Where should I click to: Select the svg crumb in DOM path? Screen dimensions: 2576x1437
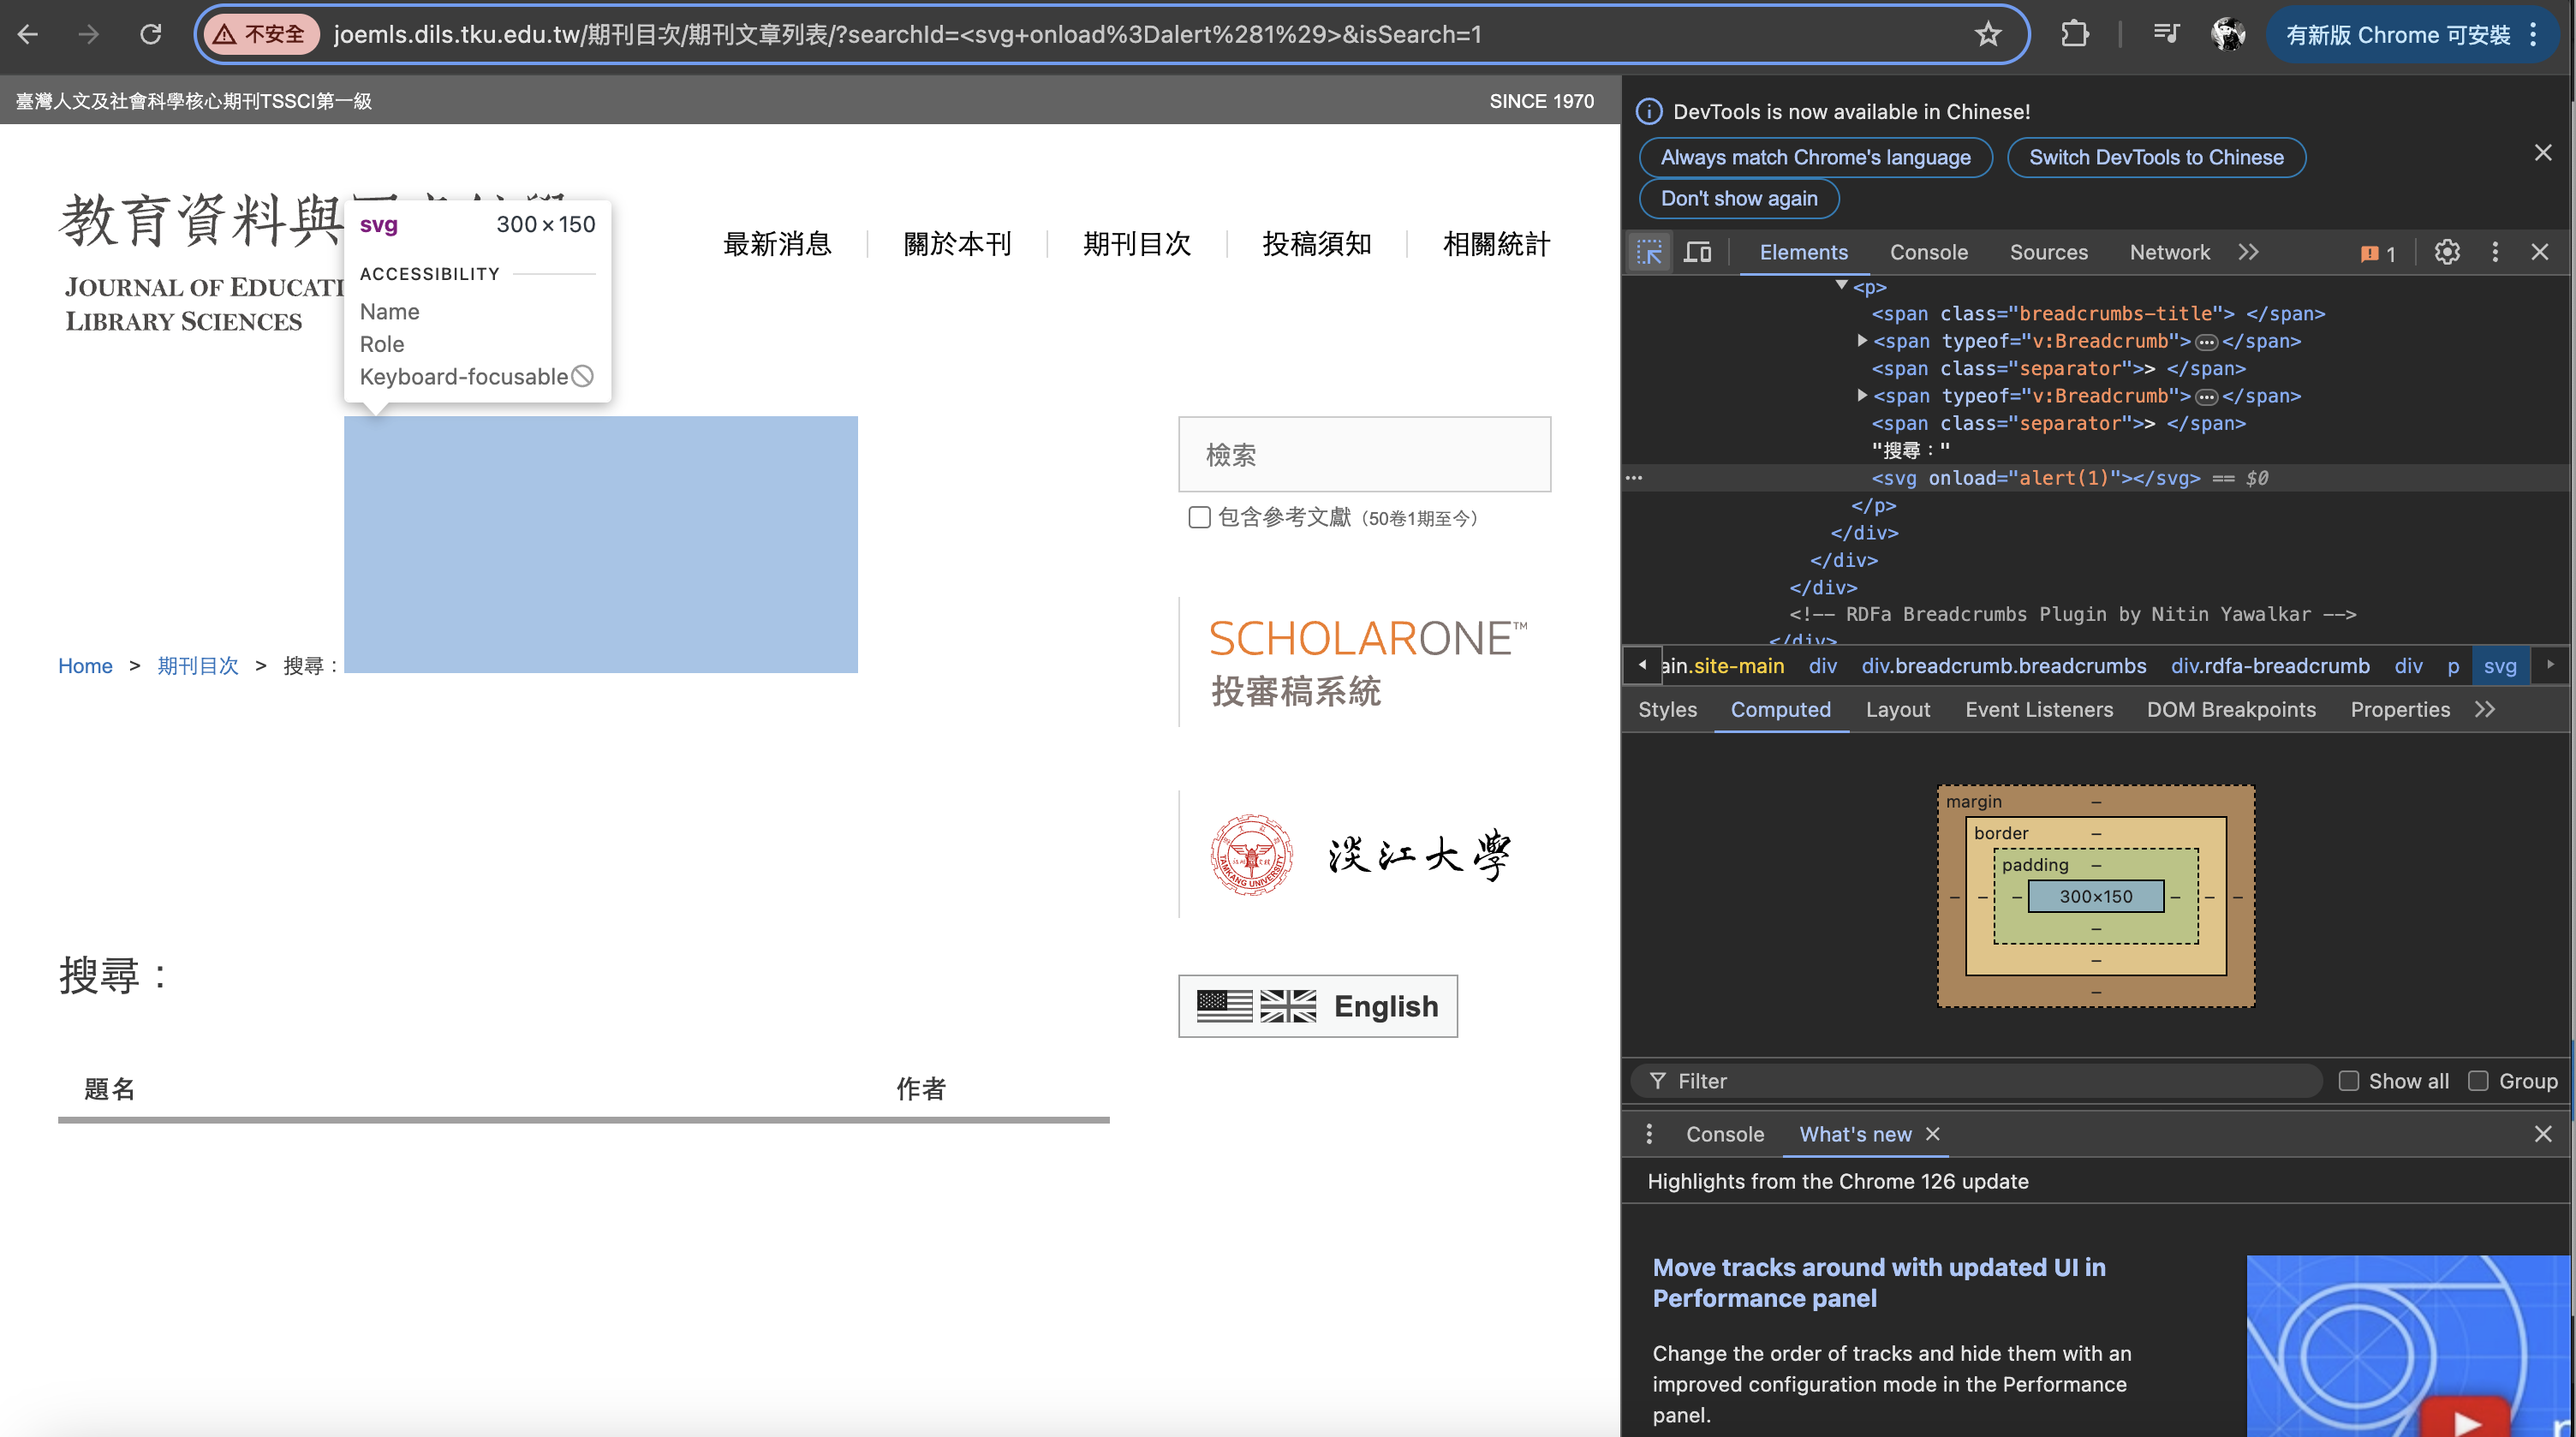point(2499,666)
